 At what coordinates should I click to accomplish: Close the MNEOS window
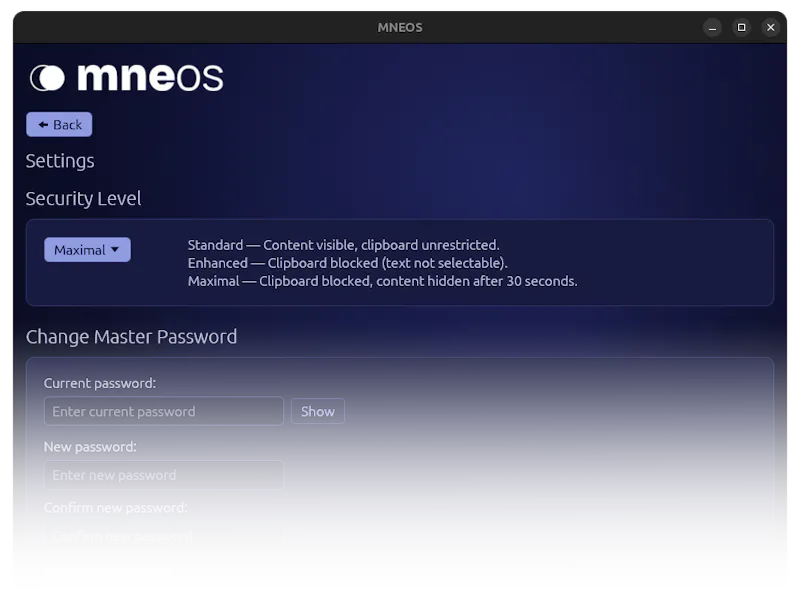click(x=770, y=28)
